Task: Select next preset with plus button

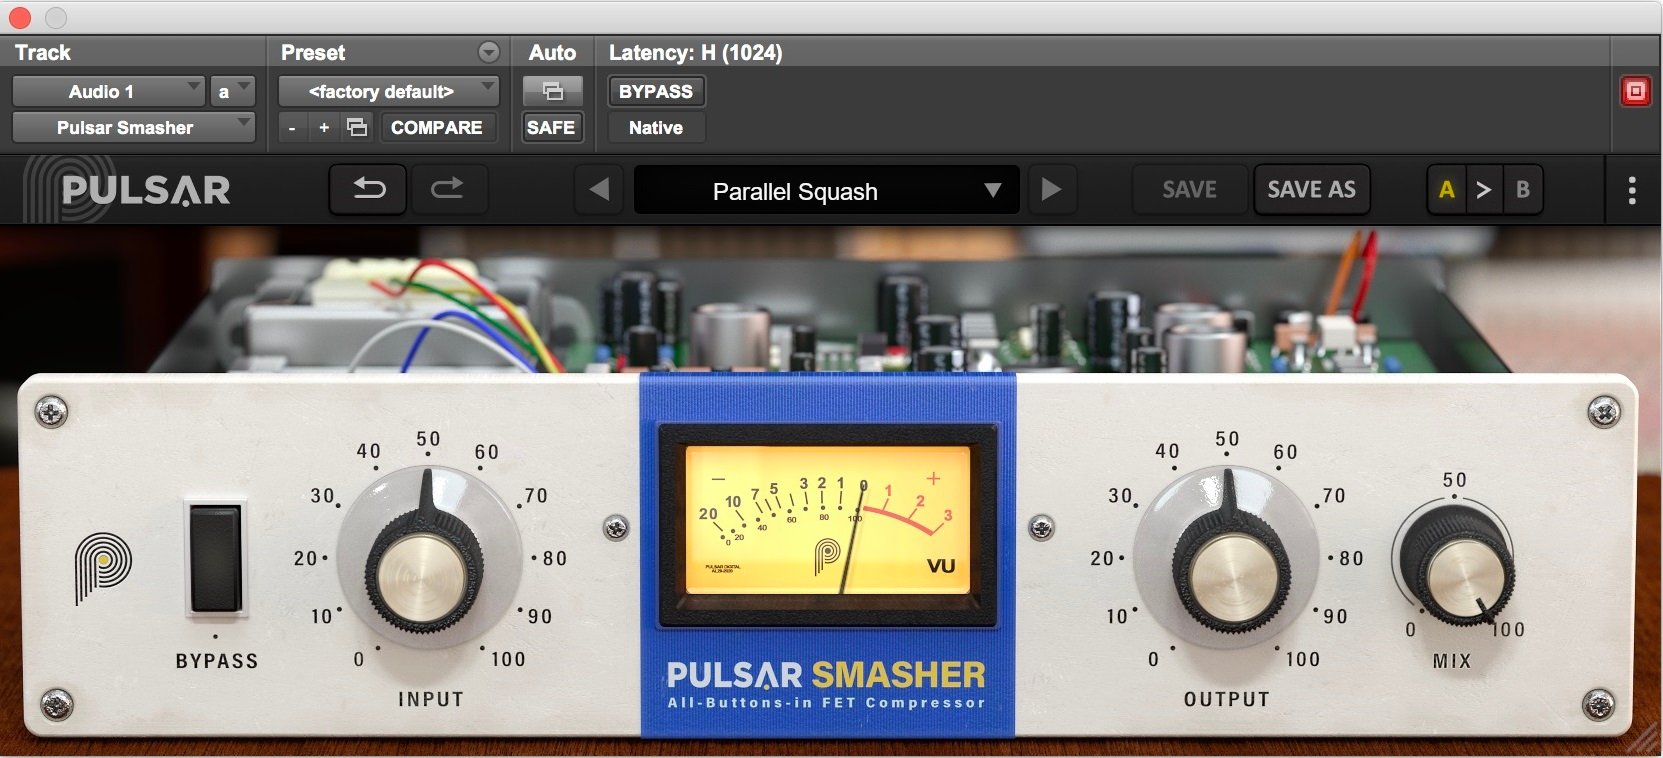Action: [324, 128]
